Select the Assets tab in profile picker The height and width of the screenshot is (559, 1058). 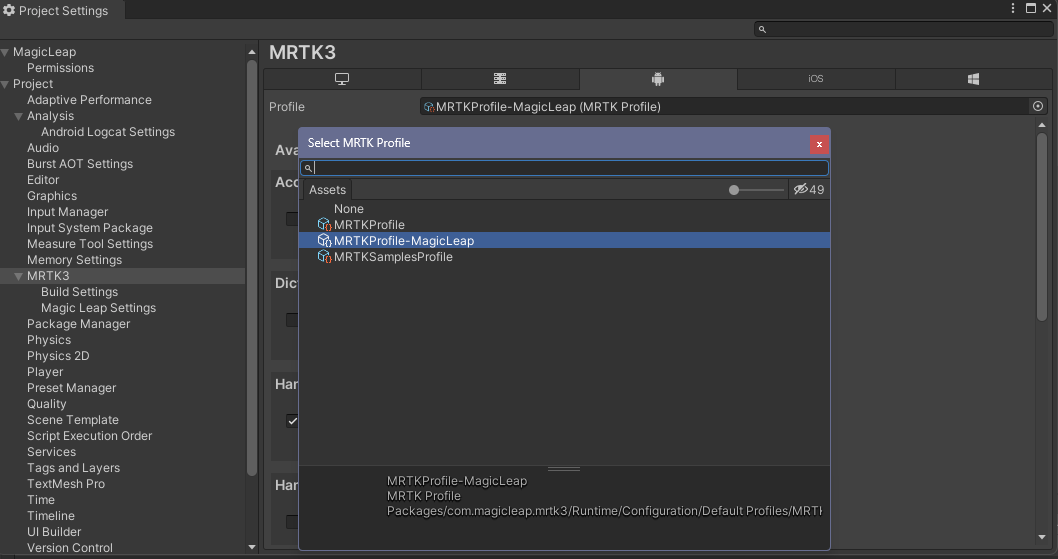[327, 189]
